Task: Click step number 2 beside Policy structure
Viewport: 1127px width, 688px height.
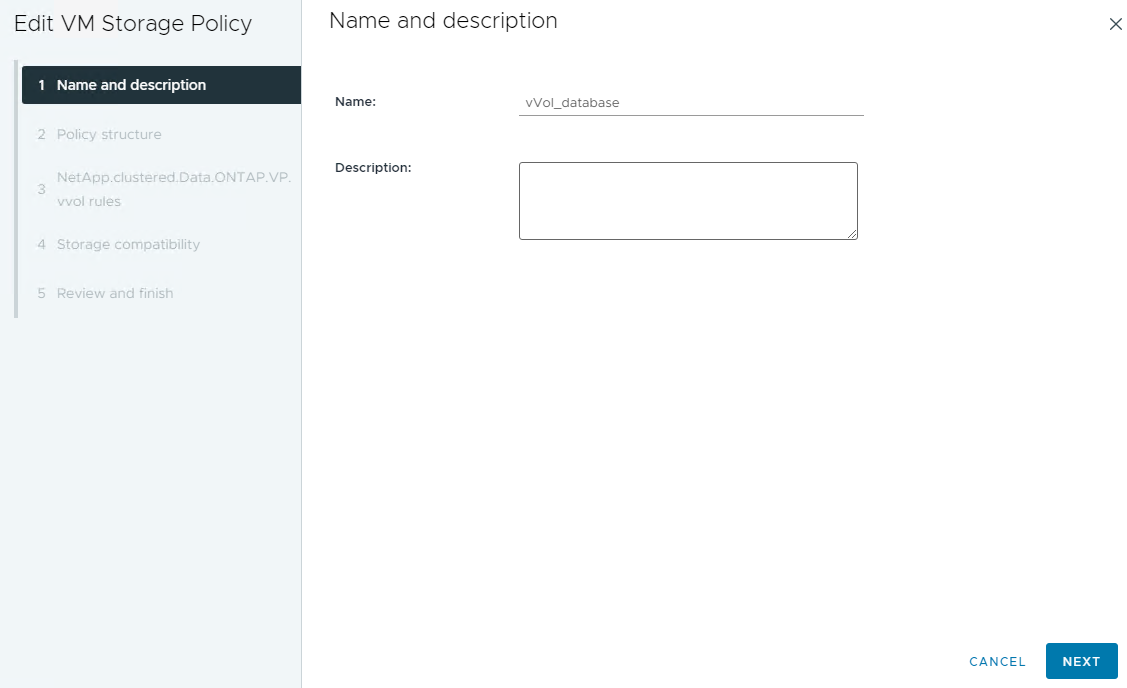Action: point(41,134)
